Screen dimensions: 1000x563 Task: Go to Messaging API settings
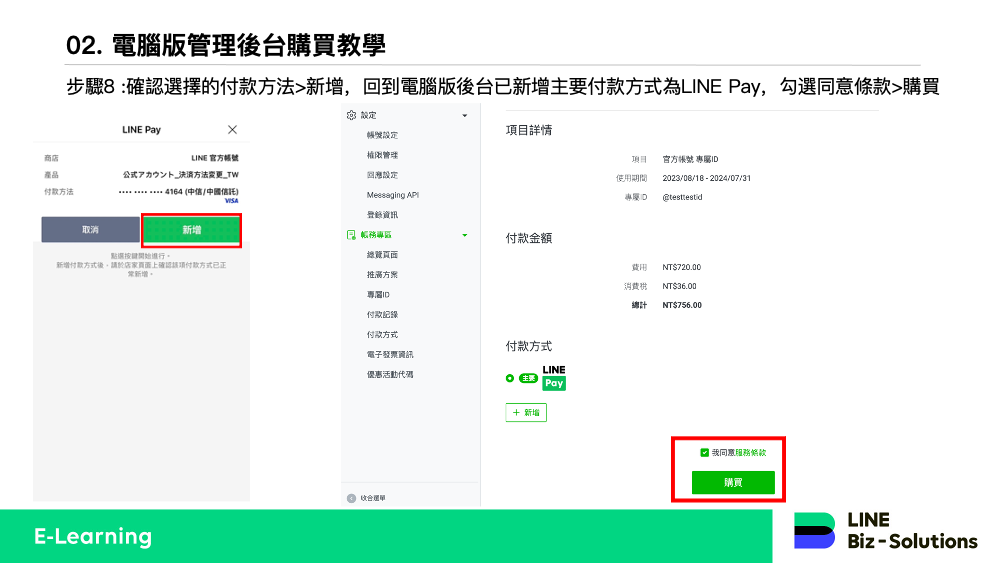(x=392, y=195)
